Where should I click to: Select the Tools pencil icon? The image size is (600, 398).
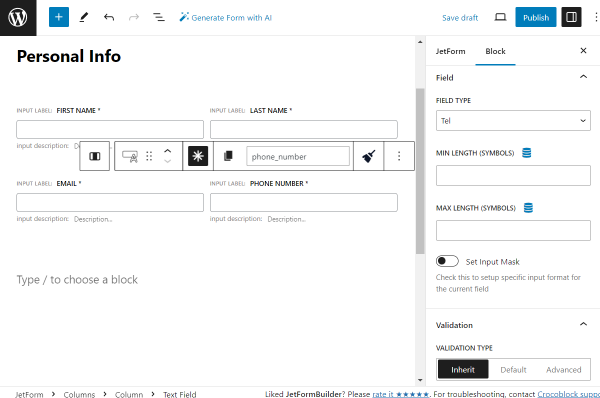pyautogui.click(x=84, y=17)
